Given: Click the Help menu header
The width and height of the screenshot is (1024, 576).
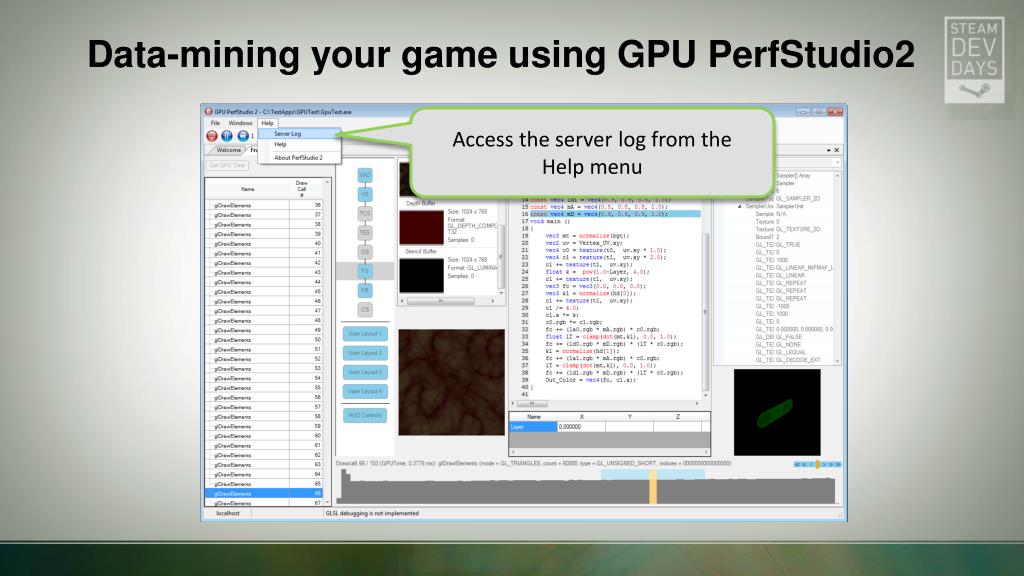Looking at the screenshot, I should [x=268, y=123].
